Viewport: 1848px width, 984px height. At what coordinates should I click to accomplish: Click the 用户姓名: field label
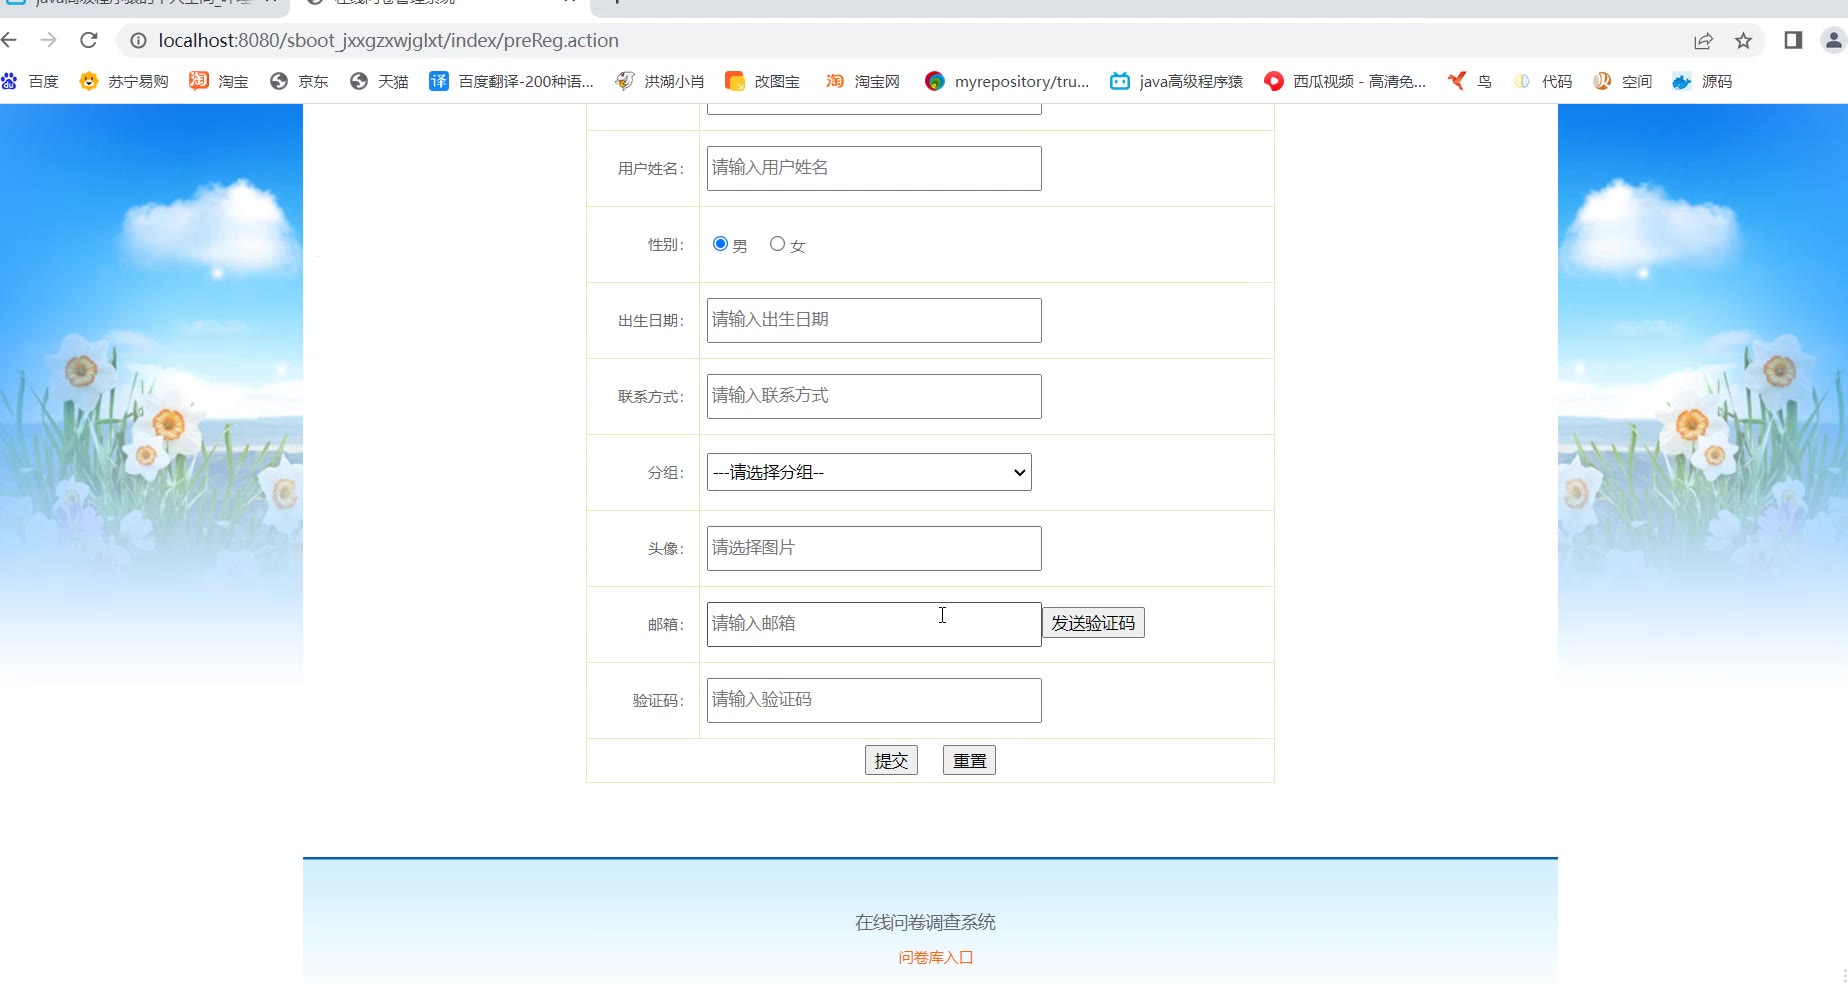pos(651,169)
